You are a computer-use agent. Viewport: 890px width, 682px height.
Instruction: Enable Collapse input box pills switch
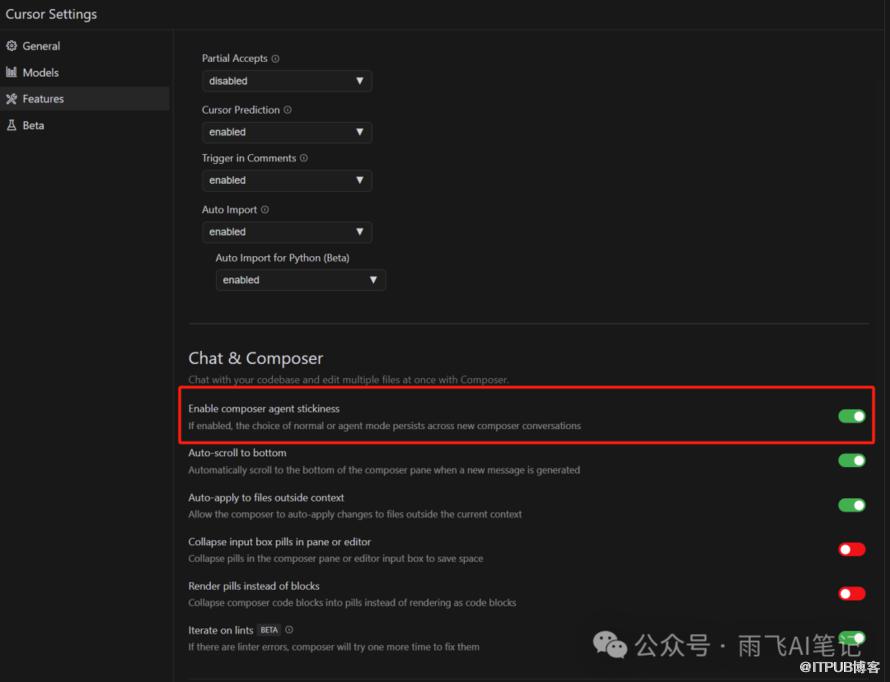coord(851,549)
